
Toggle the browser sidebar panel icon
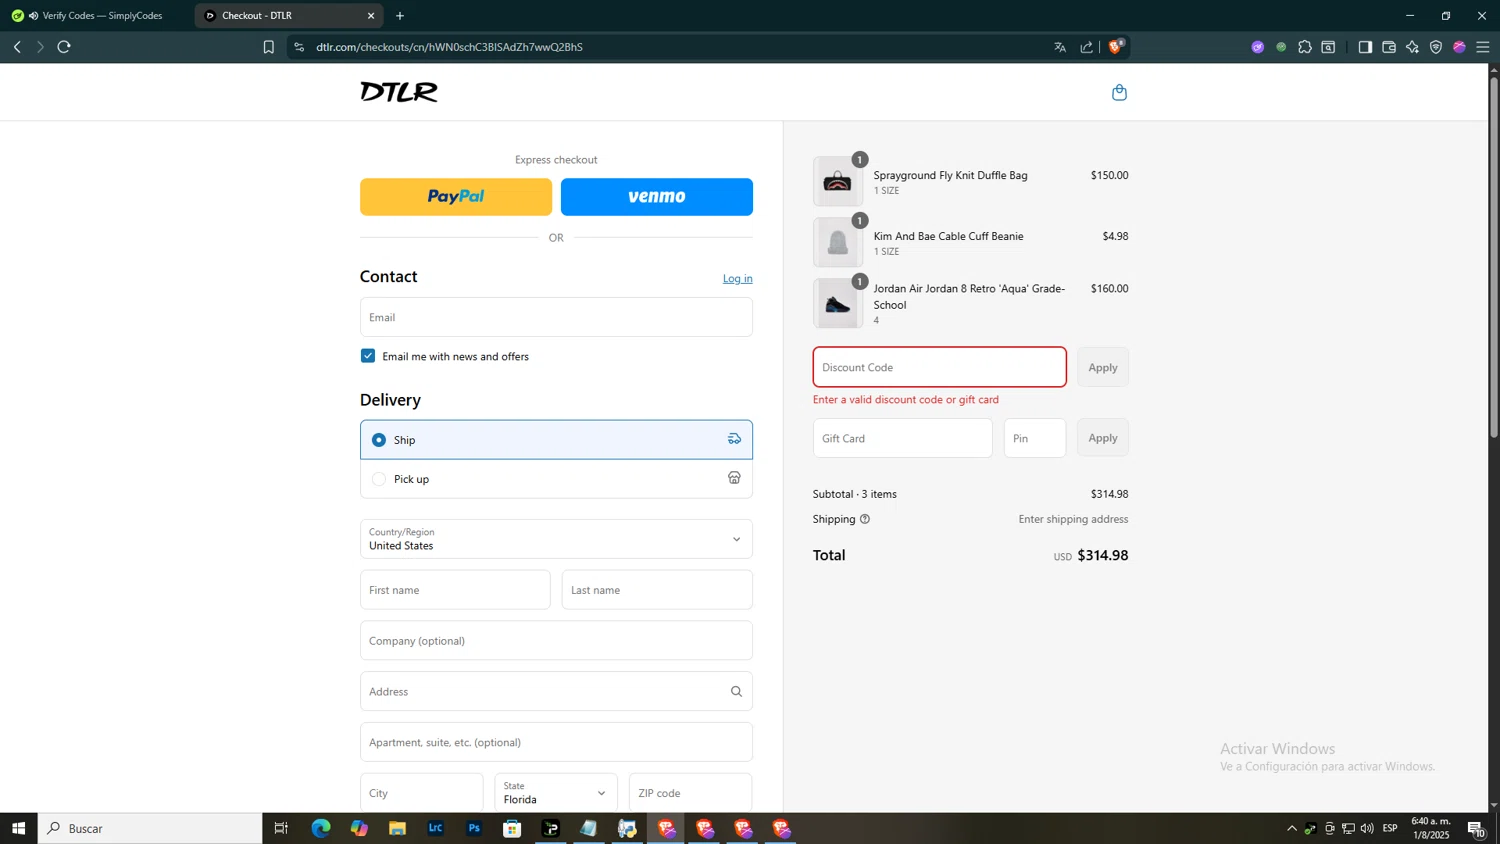pos(1365,47)
